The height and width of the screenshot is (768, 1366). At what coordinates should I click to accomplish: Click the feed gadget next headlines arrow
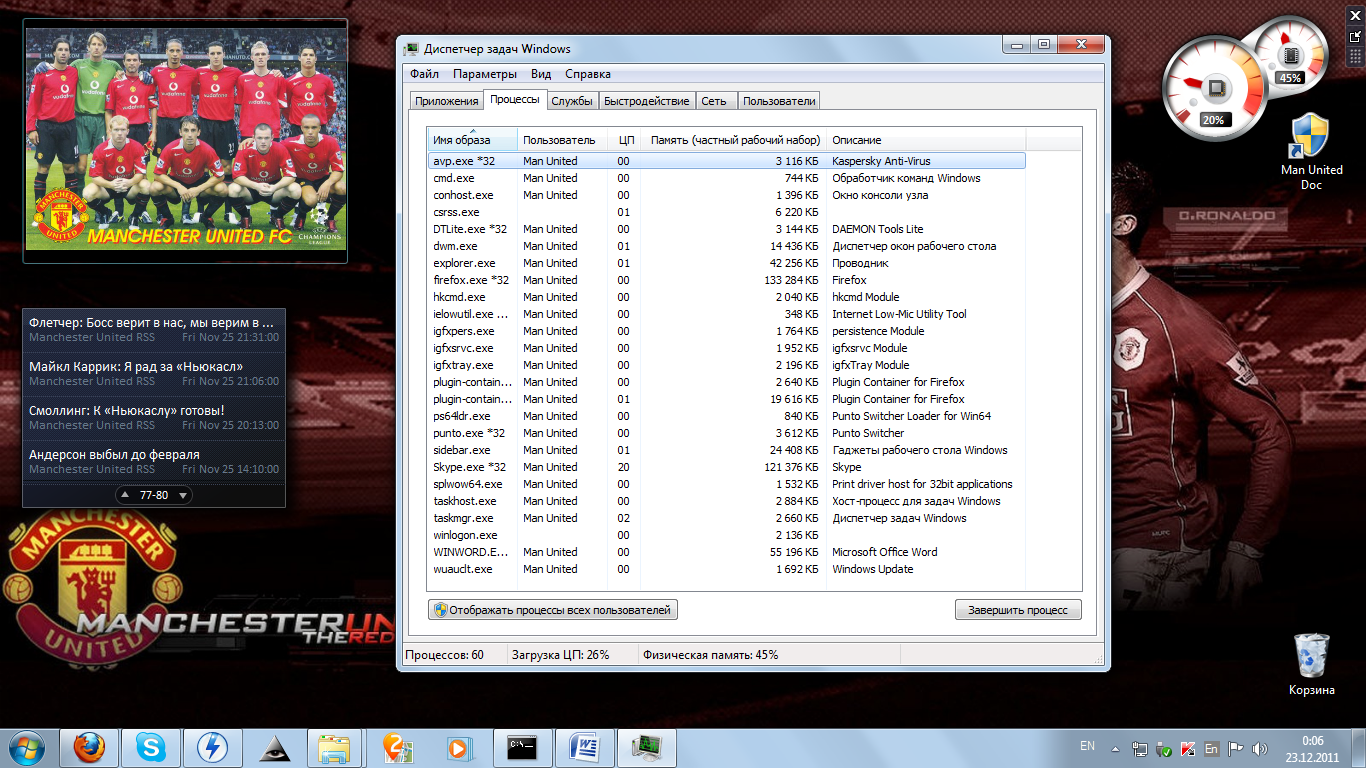(184, 495)
